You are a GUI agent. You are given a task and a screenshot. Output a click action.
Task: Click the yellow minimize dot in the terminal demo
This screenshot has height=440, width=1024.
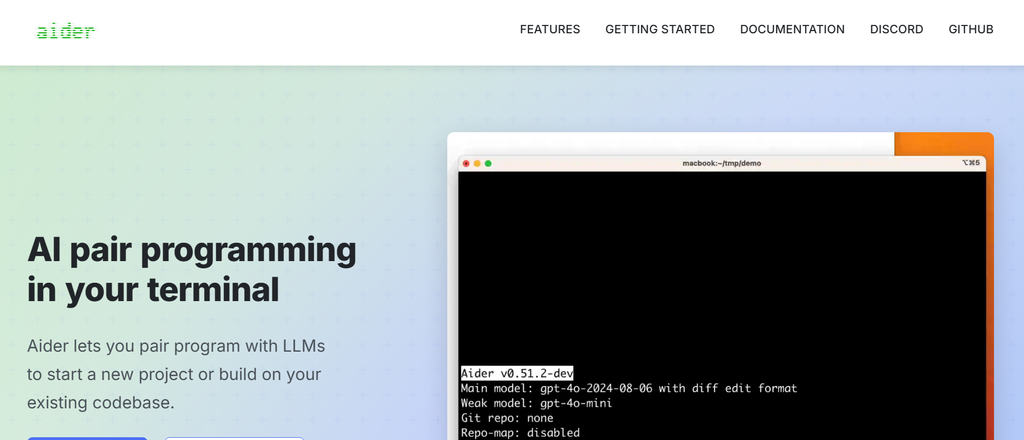coord(477,163)
